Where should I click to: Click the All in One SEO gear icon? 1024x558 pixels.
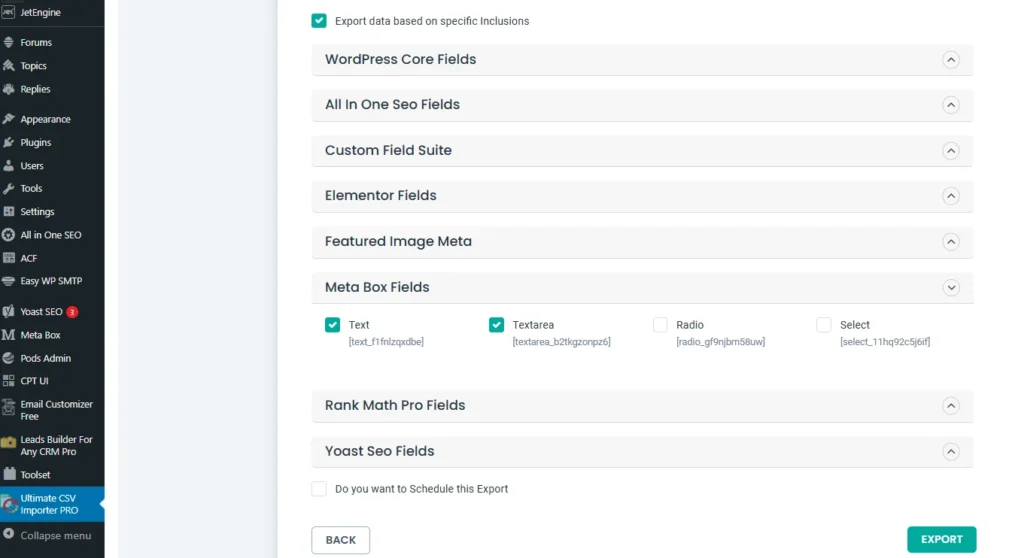coord(9,235)
